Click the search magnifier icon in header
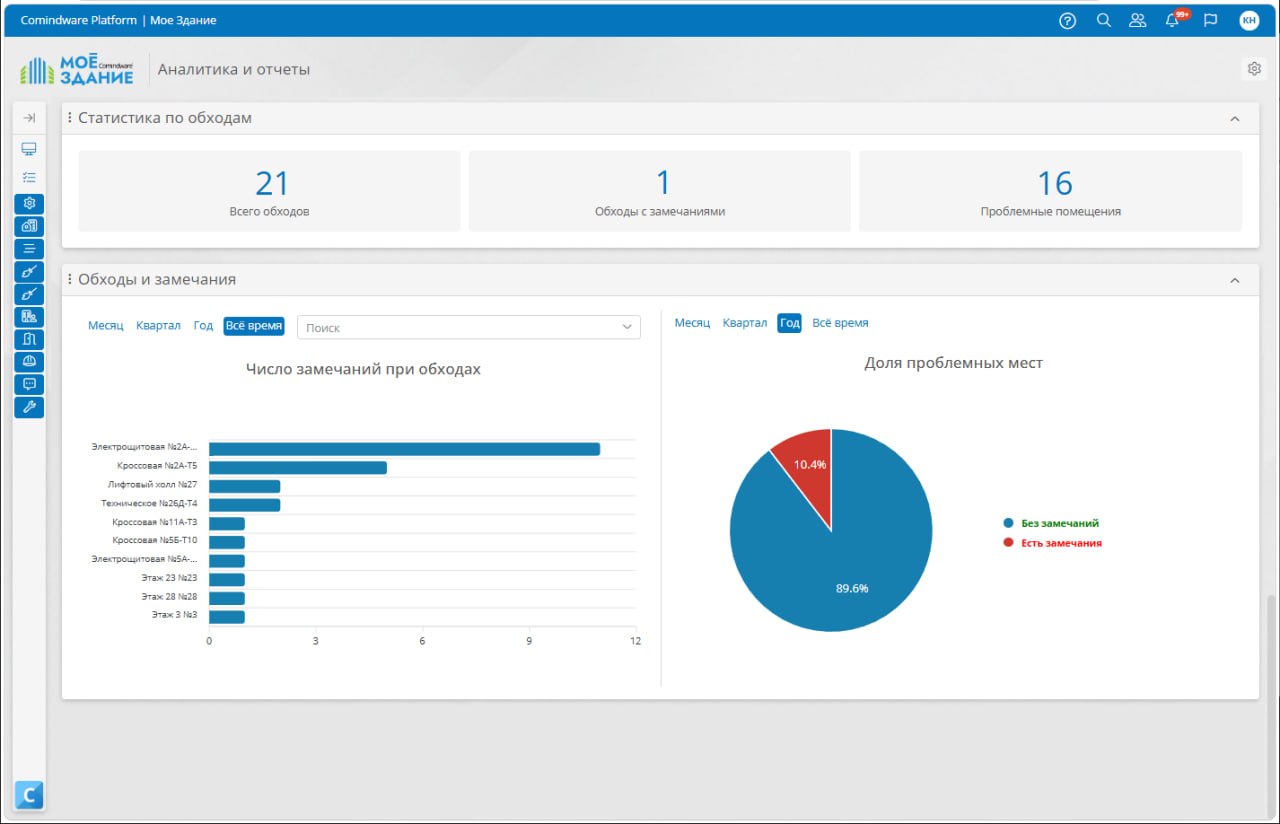This screenshot has width=1280, height=824. [1103, 20]
